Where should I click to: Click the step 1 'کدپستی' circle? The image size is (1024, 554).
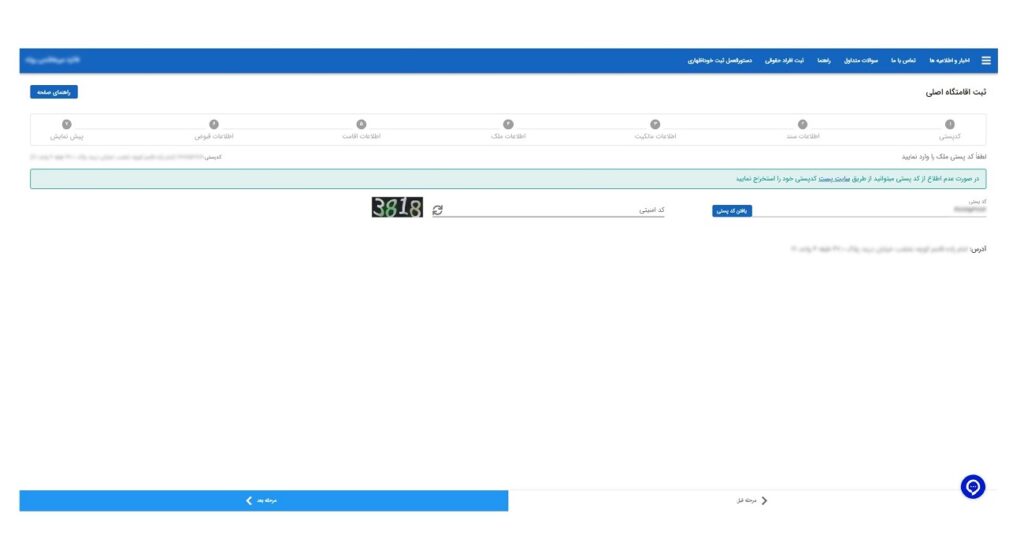(949, 124)
